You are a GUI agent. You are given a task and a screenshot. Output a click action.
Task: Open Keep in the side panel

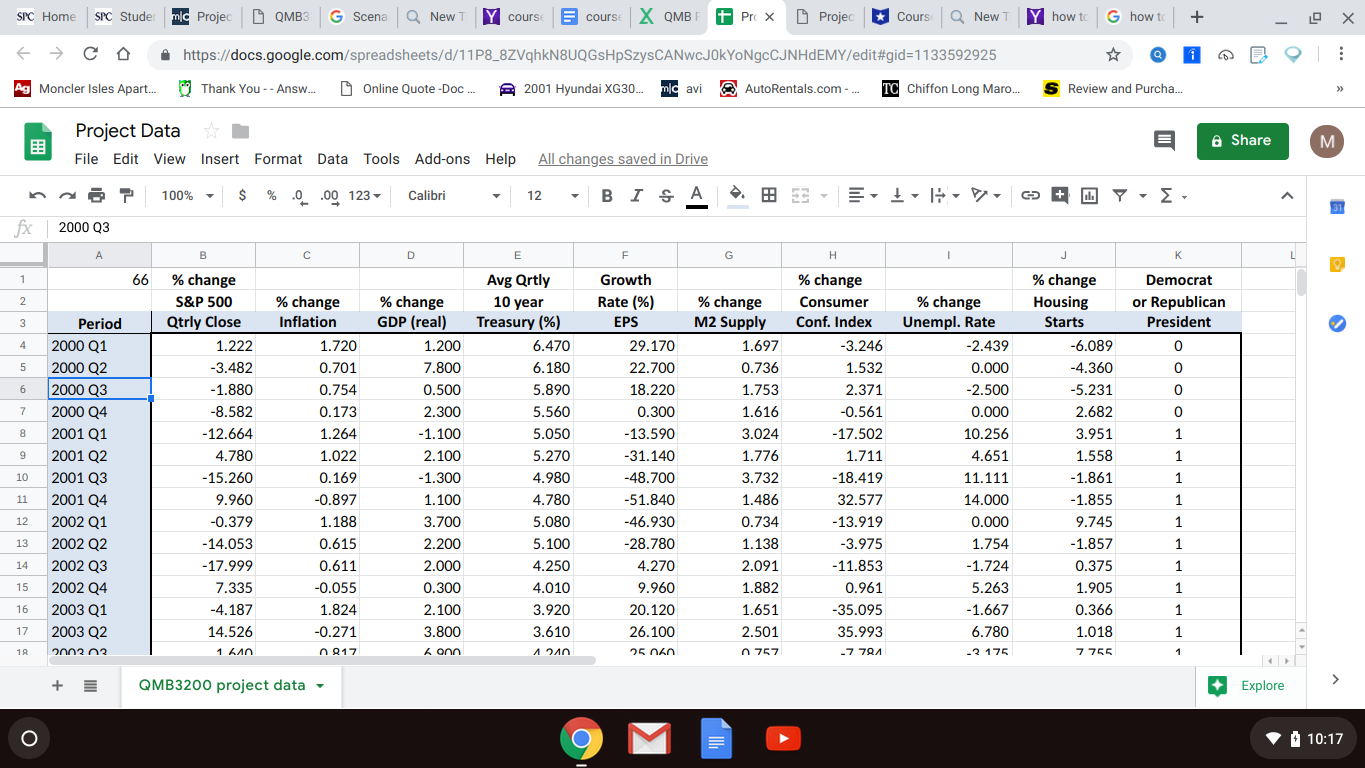click(x=1338, y=265)
